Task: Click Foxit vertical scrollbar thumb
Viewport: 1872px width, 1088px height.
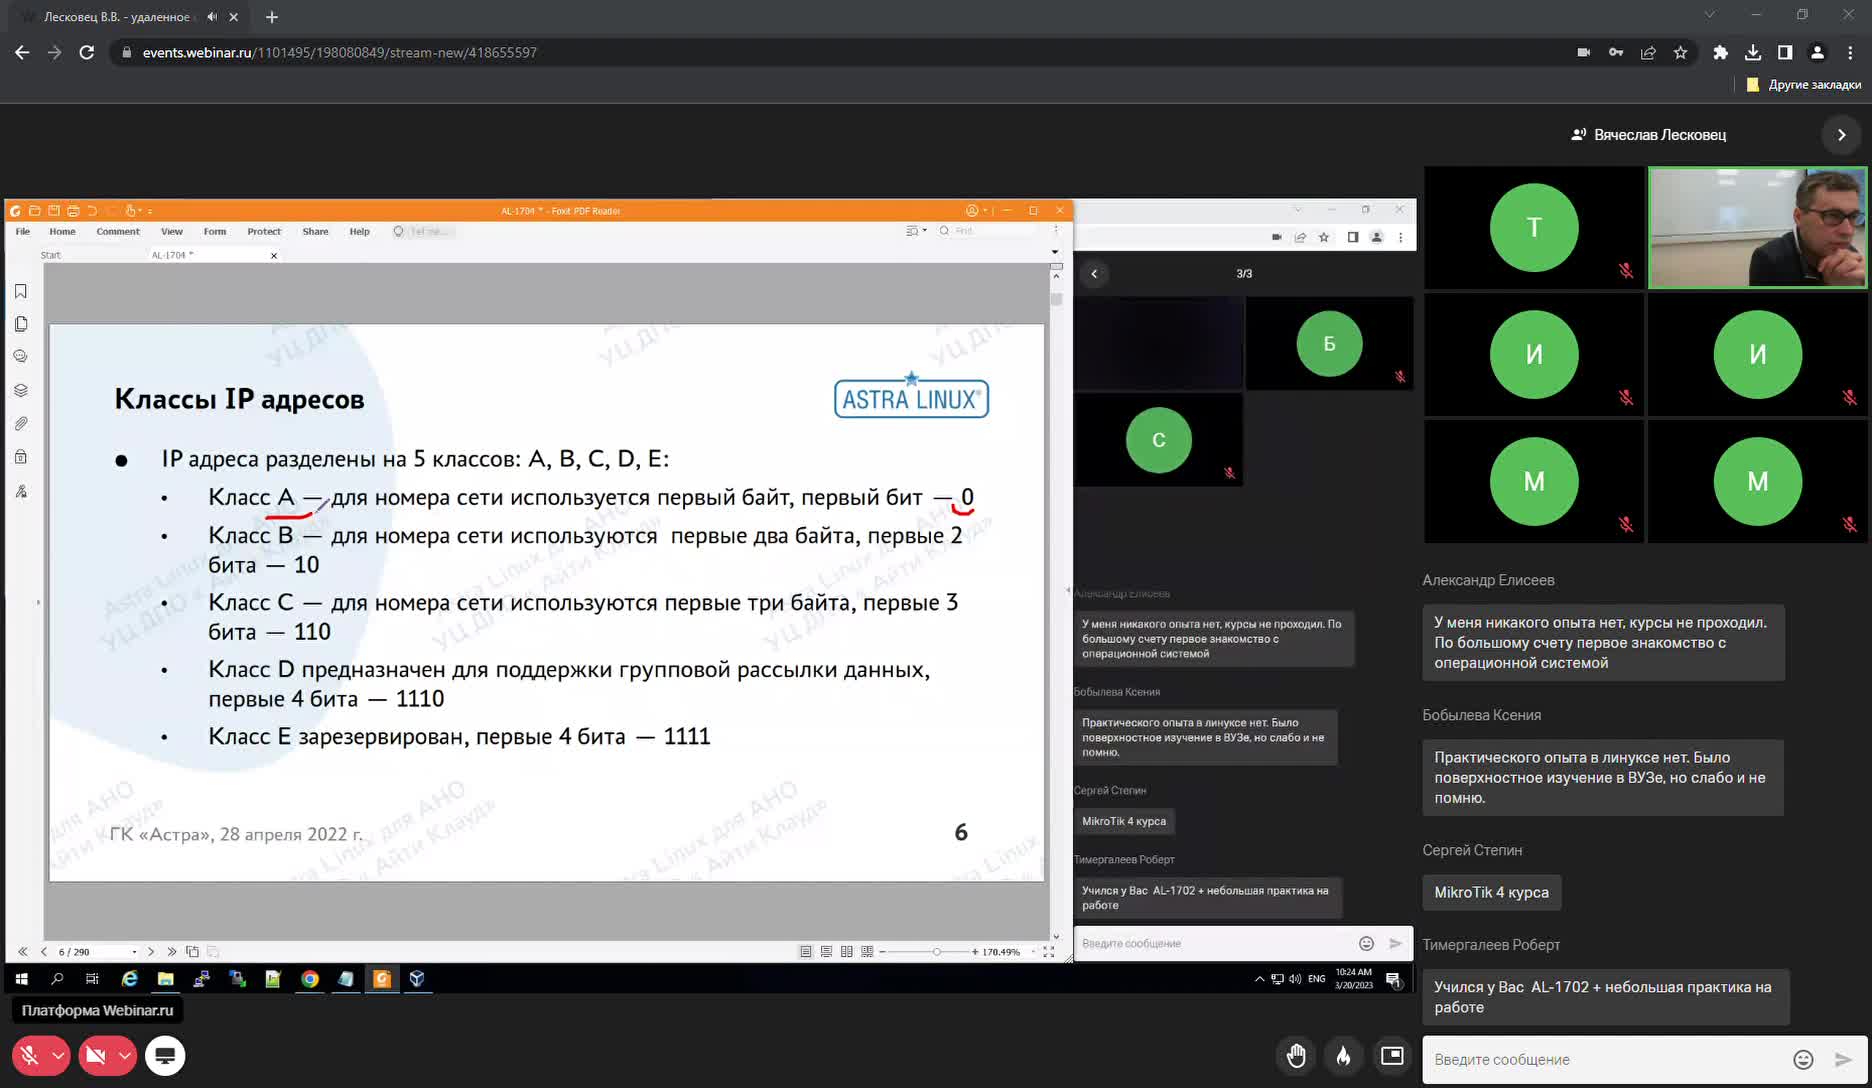Action: point(1056,299)
